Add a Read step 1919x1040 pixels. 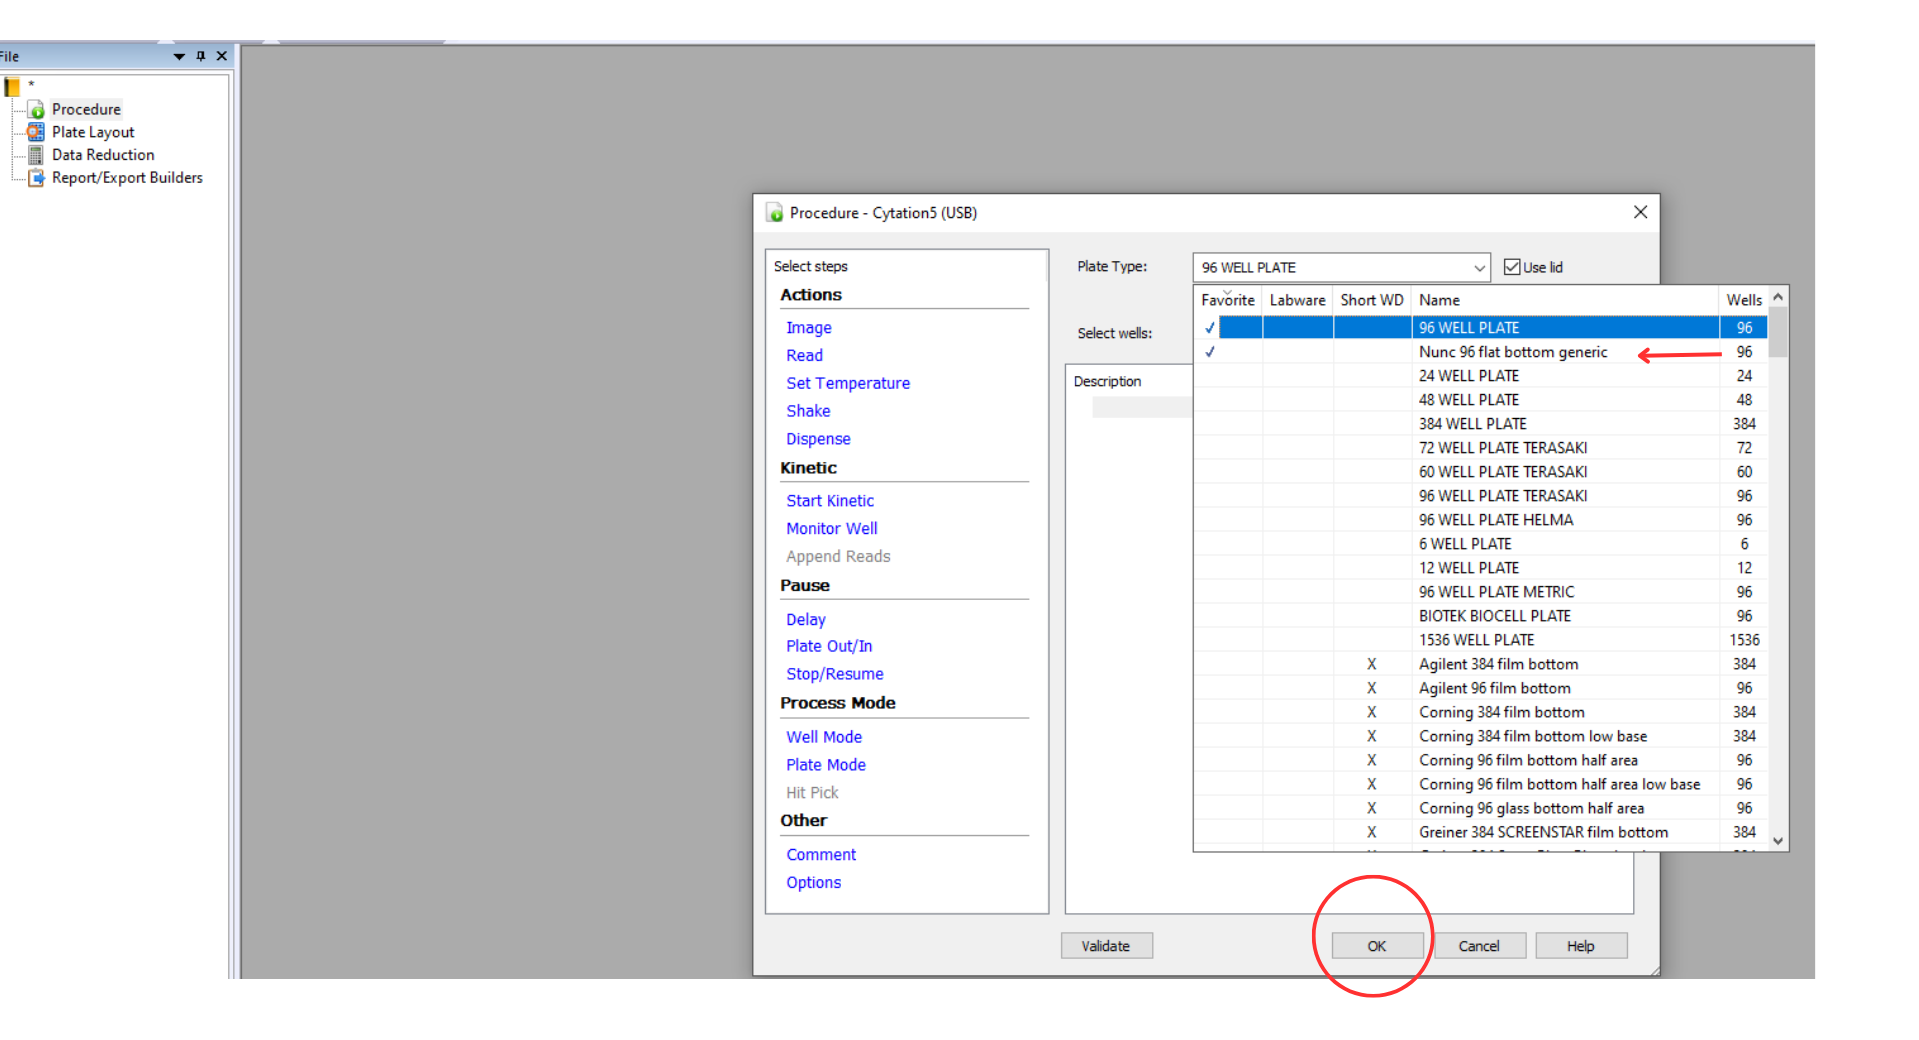coord(804,356)
